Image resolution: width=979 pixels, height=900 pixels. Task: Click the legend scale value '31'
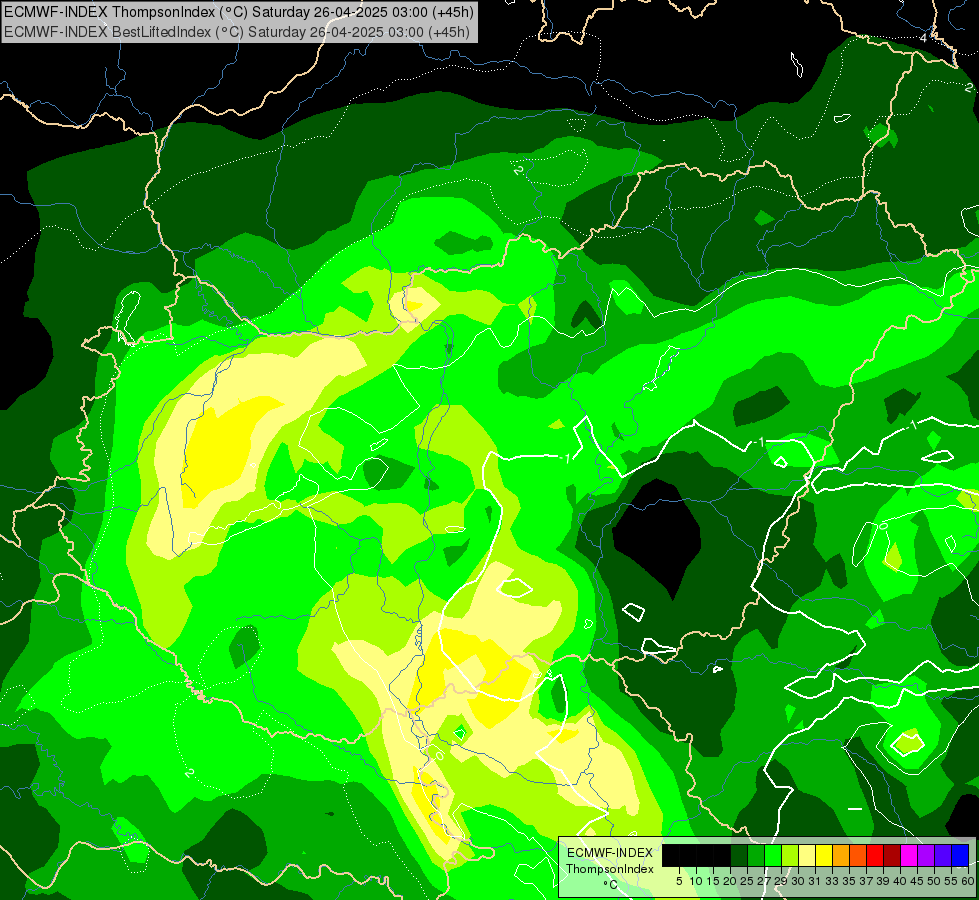pyautogui.click(x=815, y=881)
